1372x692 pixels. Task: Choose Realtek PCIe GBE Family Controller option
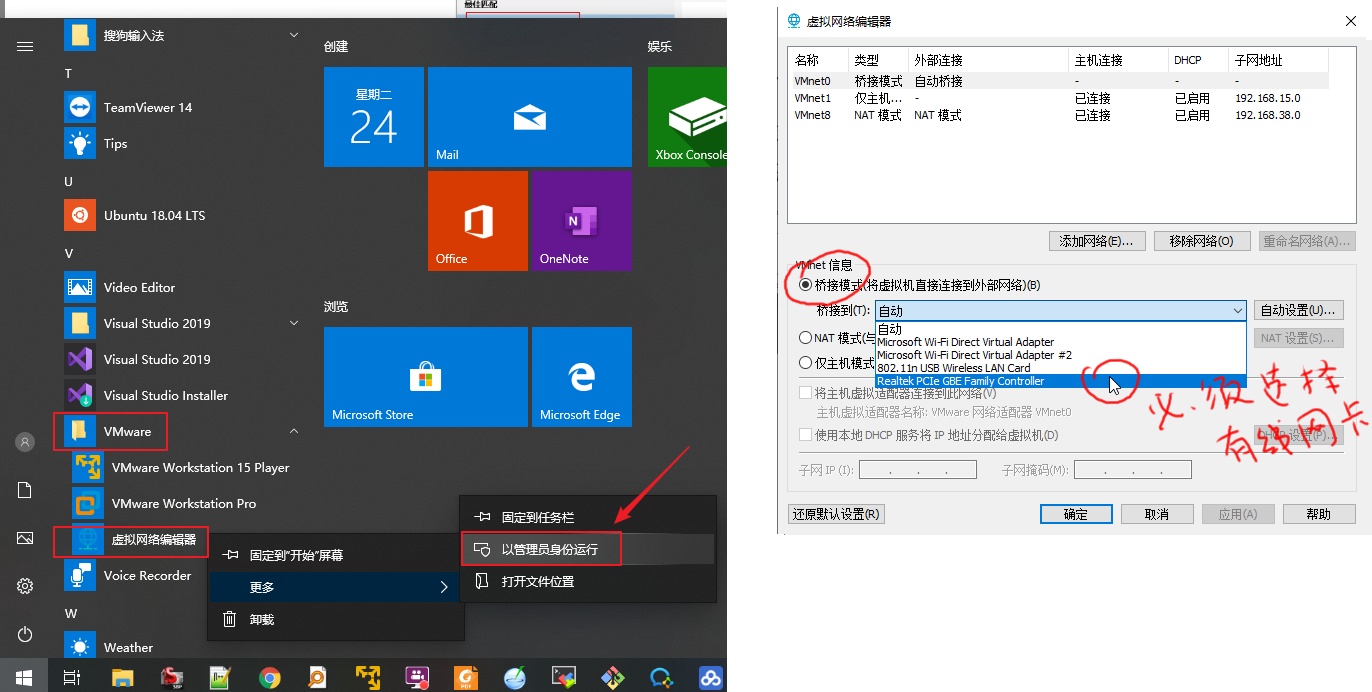(1061, 381)
